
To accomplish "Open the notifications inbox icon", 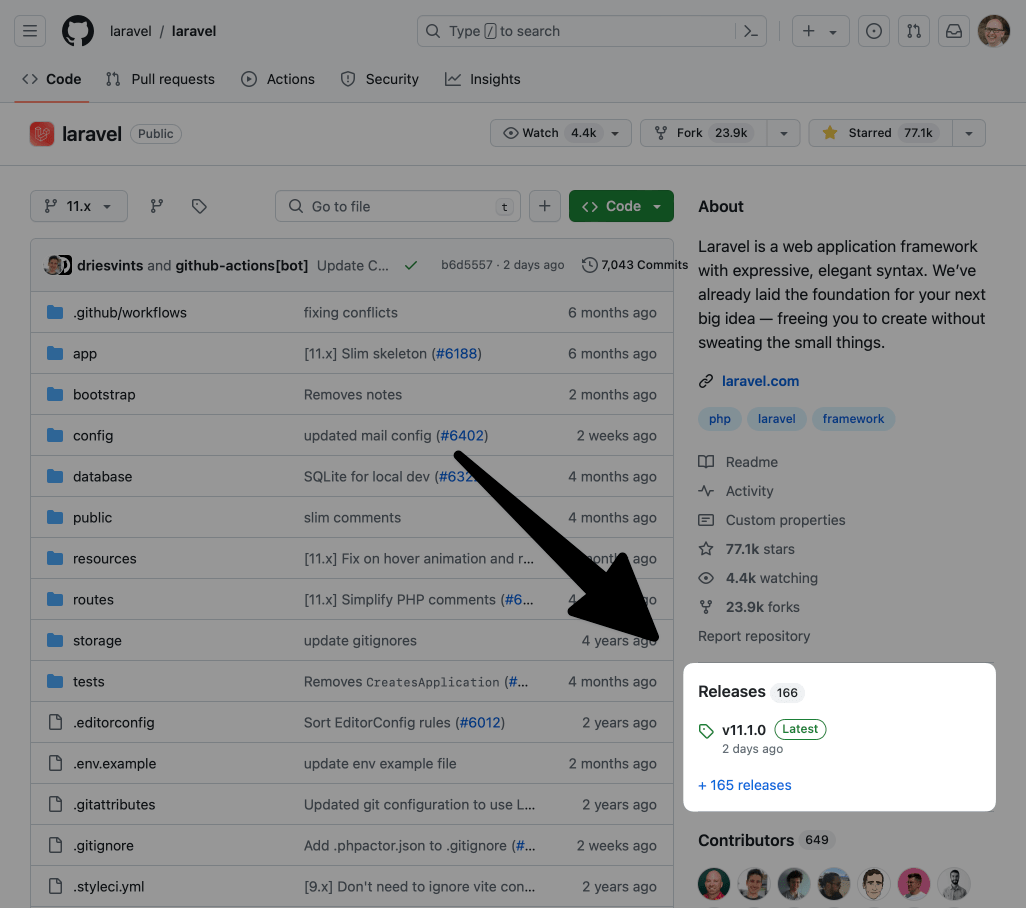I will [954, 31].
